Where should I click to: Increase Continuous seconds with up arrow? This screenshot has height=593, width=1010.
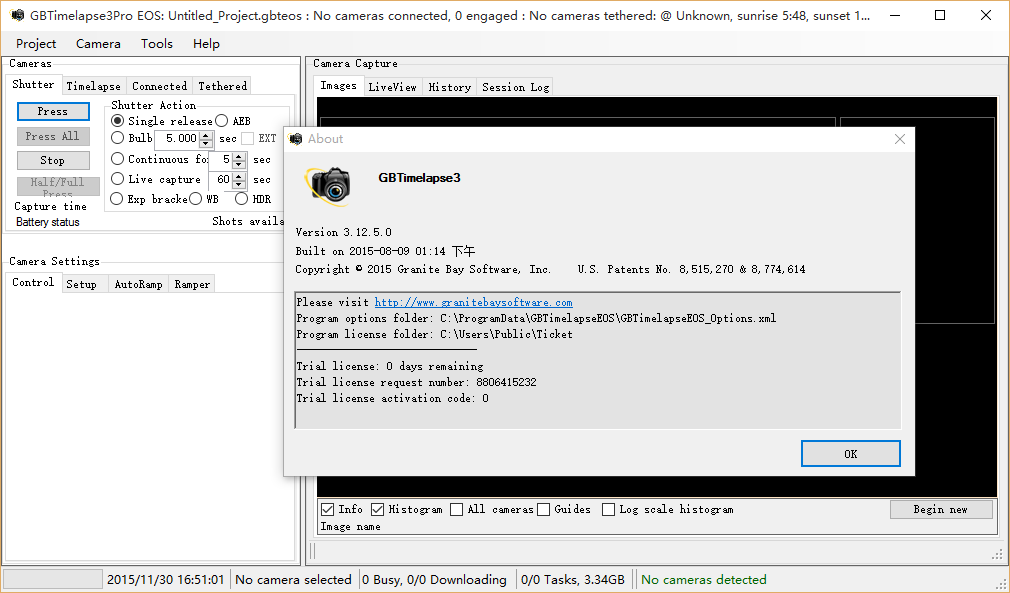point(239,155)
